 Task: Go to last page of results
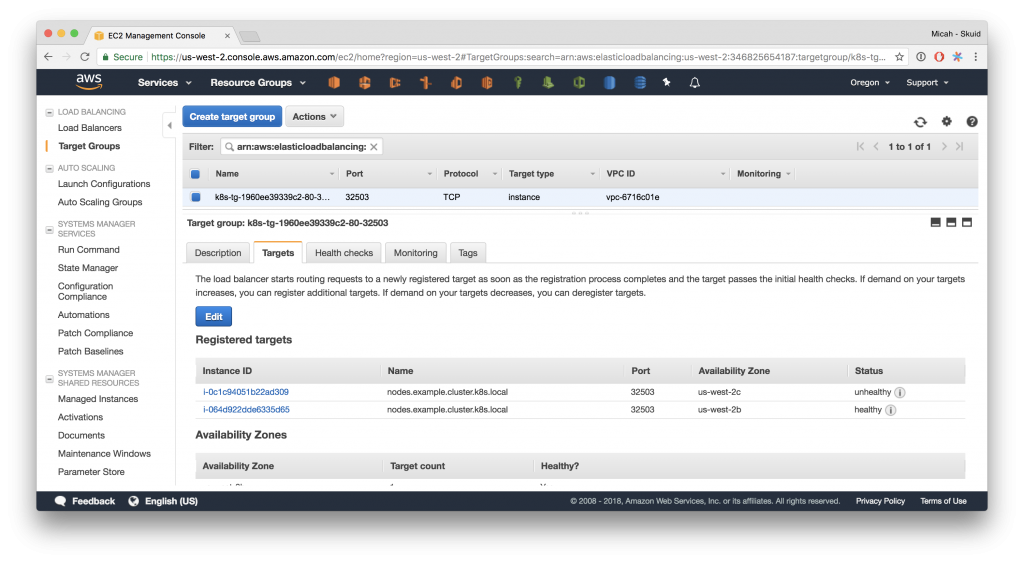tap(959, 146)
